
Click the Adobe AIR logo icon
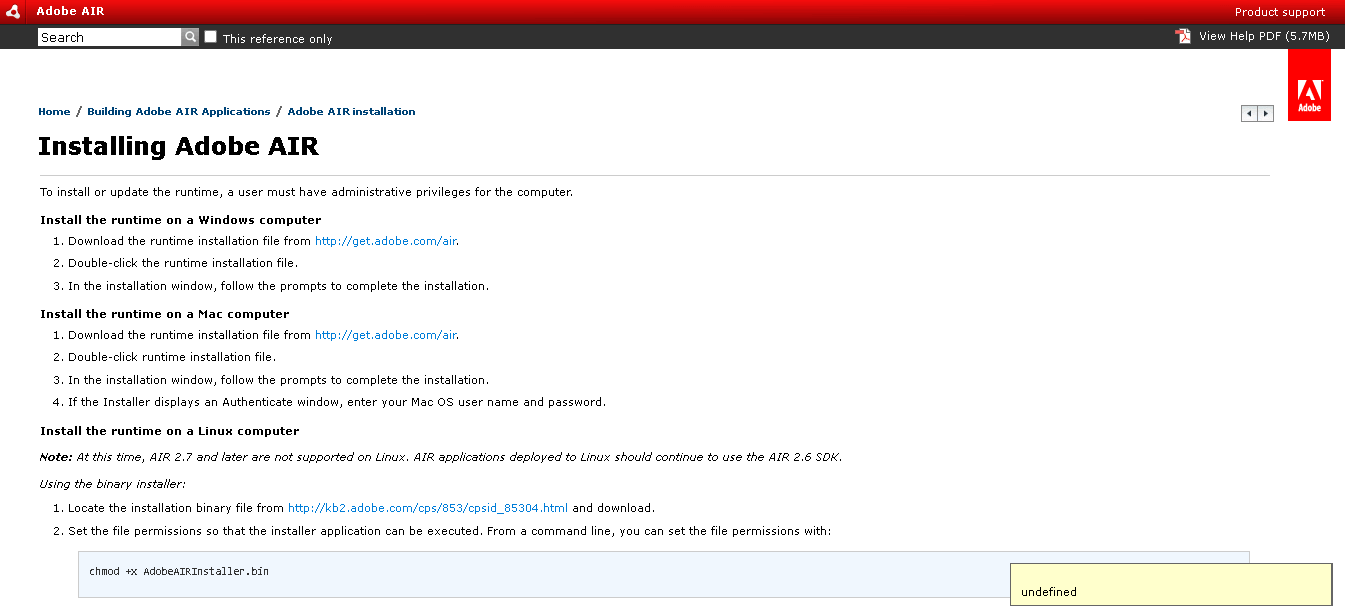coord(15,12)
